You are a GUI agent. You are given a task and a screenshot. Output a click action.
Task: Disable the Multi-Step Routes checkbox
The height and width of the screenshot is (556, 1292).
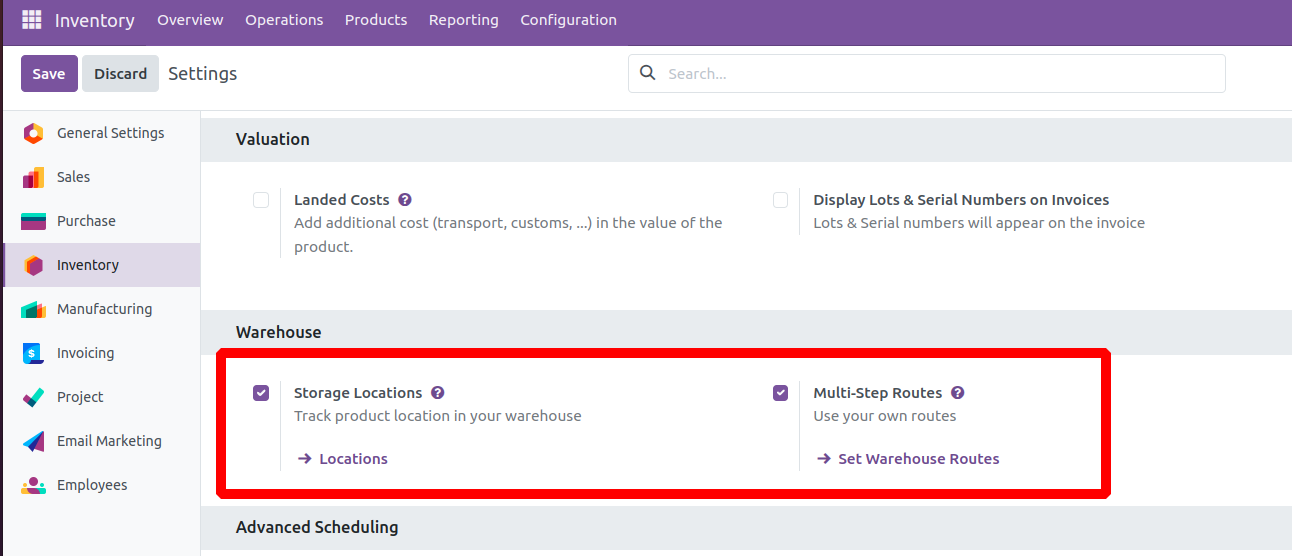coord(781,393)
